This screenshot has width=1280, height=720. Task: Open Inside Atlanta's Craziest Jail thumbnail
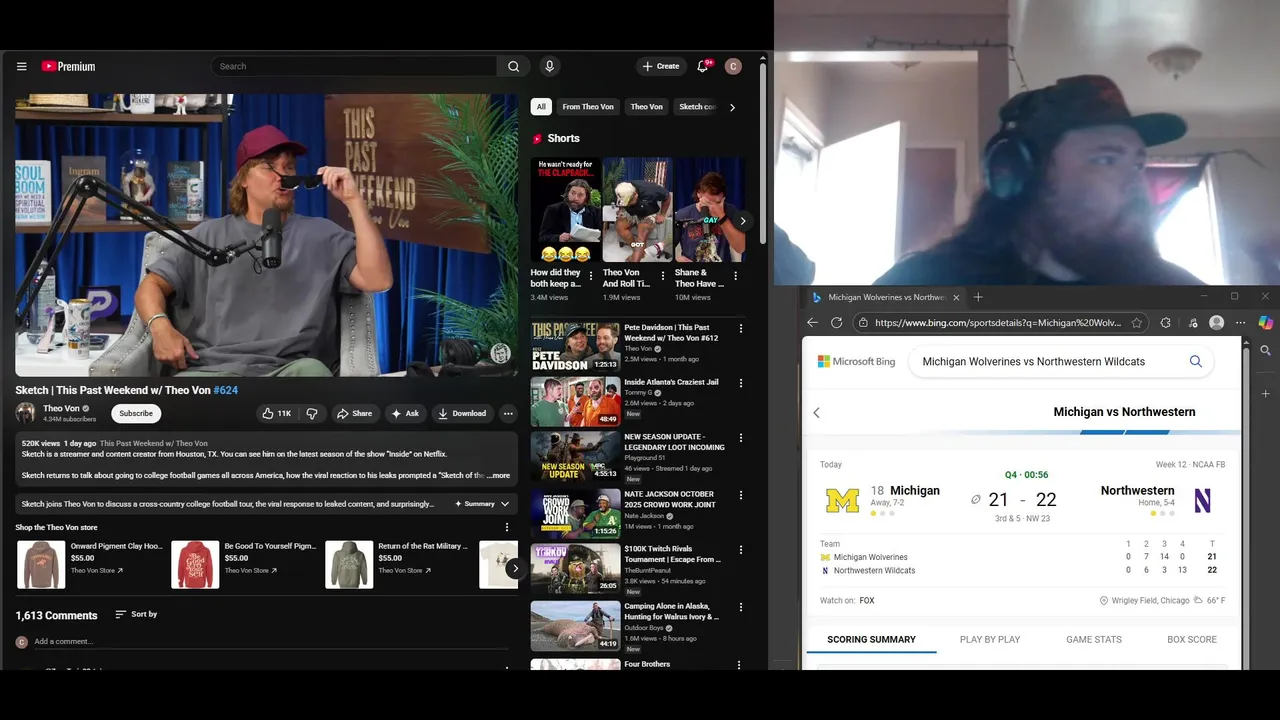[575, 401]
